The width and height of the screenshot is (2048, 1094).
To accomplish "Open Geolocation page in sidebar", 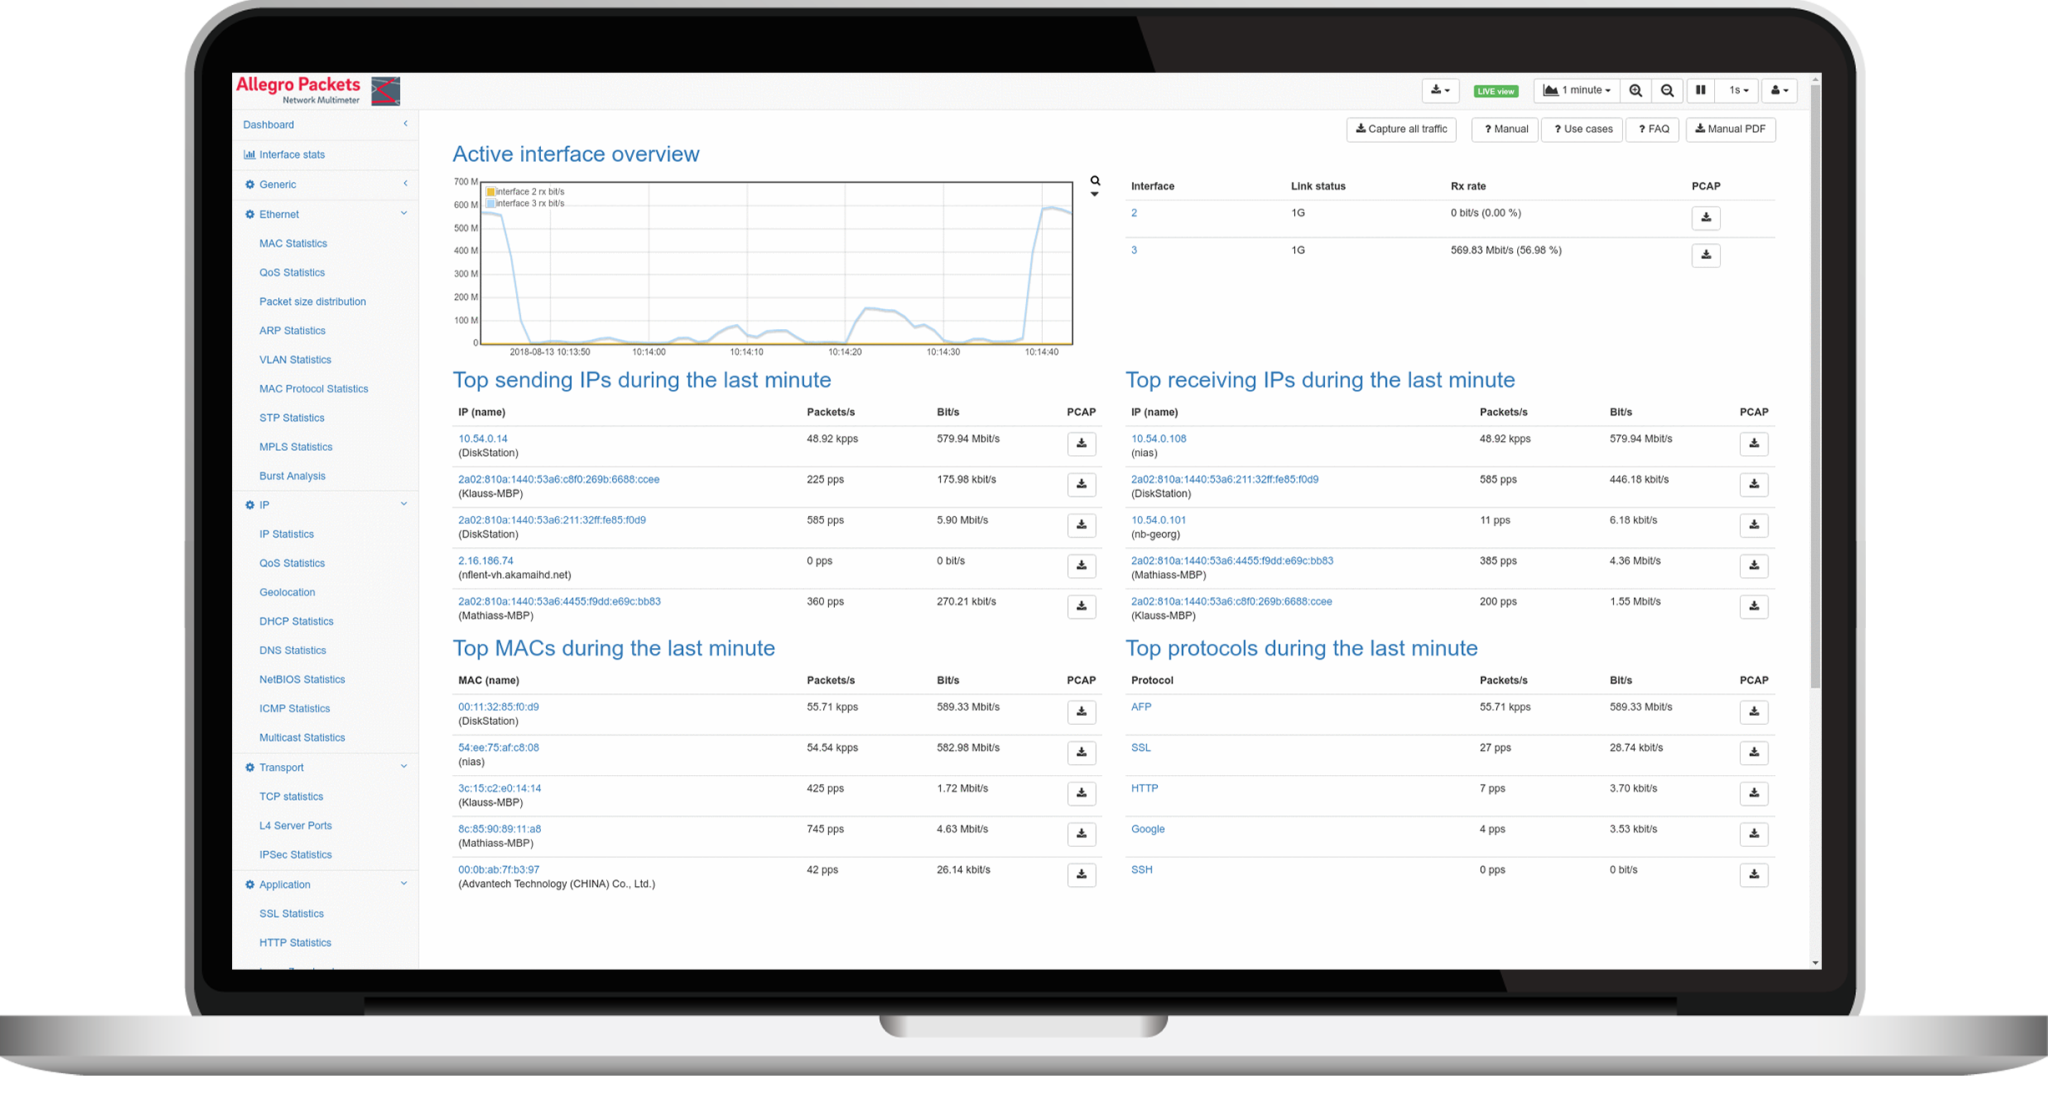I will 287,592.
